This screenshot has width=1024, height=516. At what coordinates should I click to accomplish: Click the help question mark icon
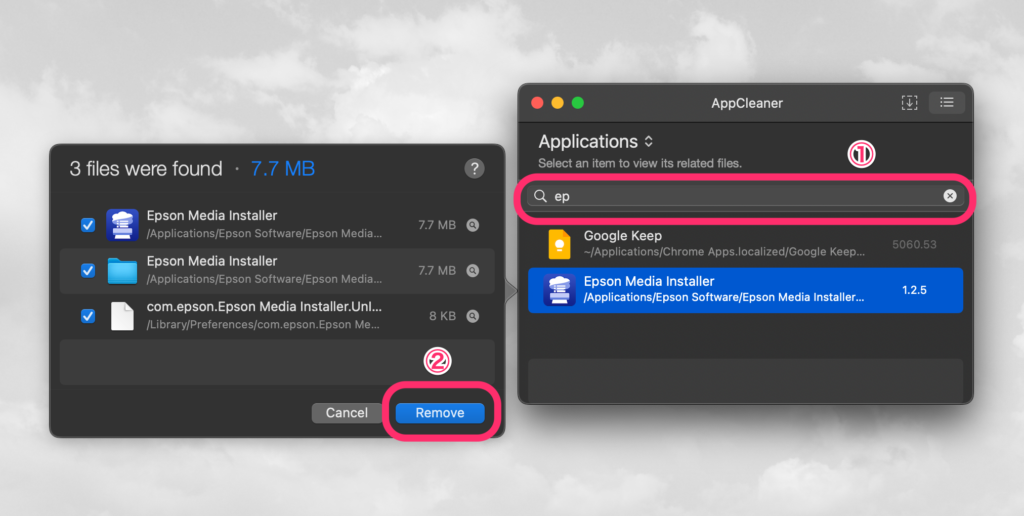click(x=474, y=169)
